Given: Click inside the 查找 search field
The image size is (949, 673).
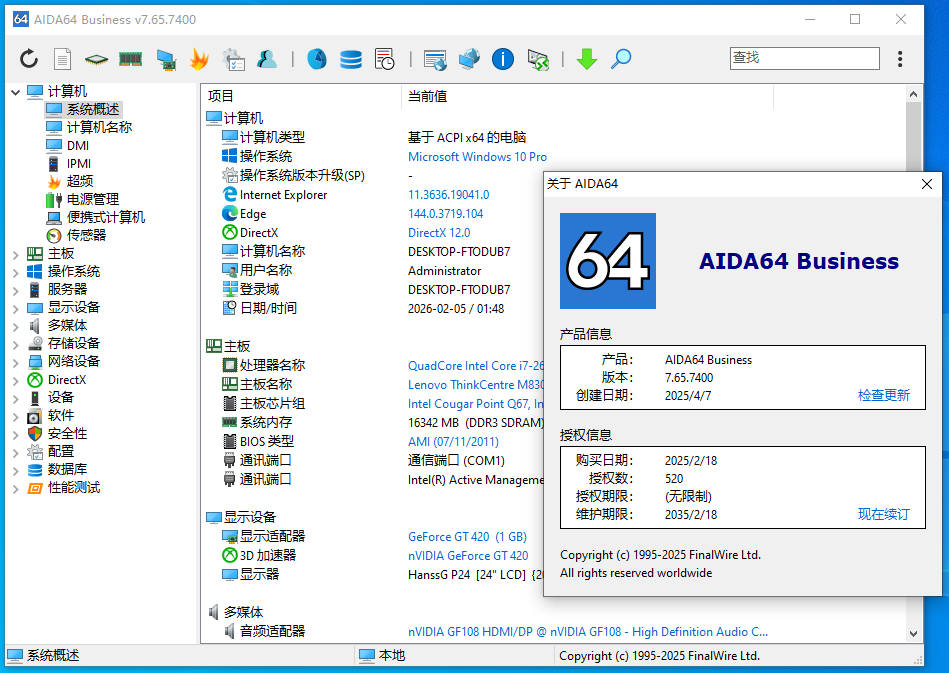Looking at the screenshot, I should click(804, 58).
